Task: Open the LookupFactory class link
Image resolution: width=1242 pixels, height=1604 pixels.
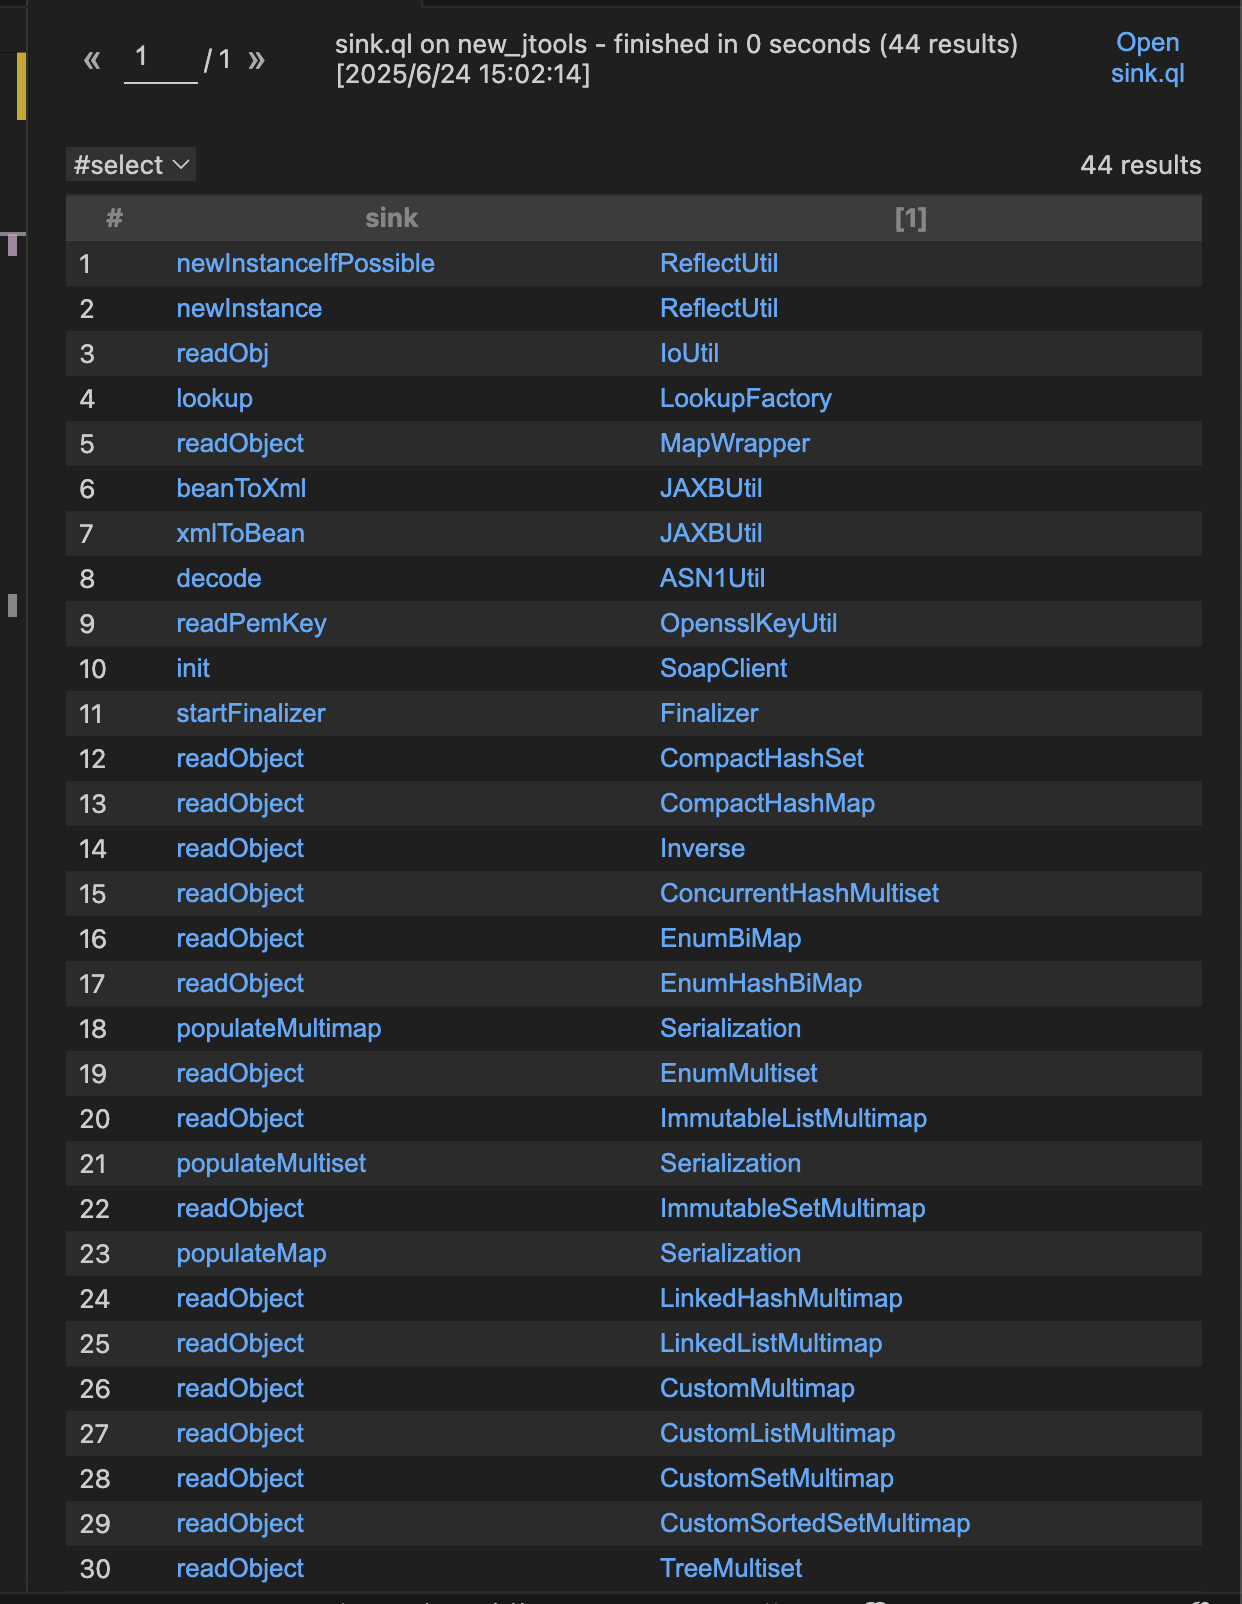Action: click(745, 398)
